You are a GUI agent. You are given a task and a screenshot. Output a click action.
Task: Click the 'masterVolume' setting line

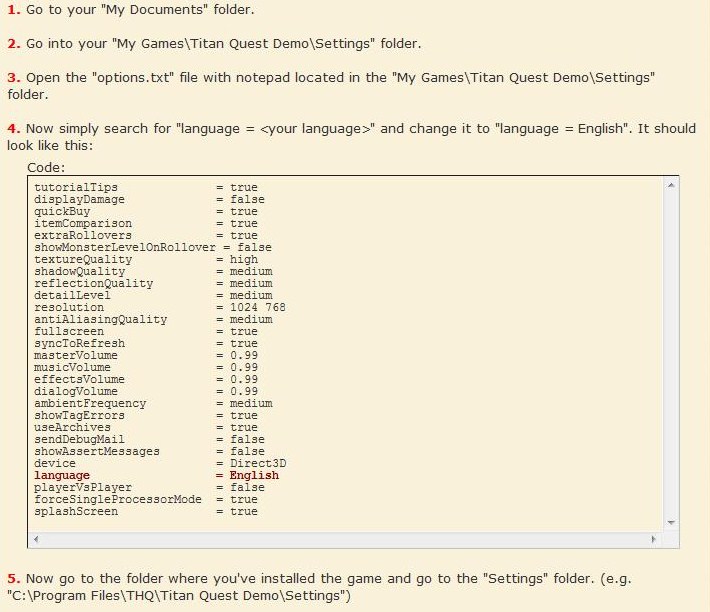pos(146,355)
